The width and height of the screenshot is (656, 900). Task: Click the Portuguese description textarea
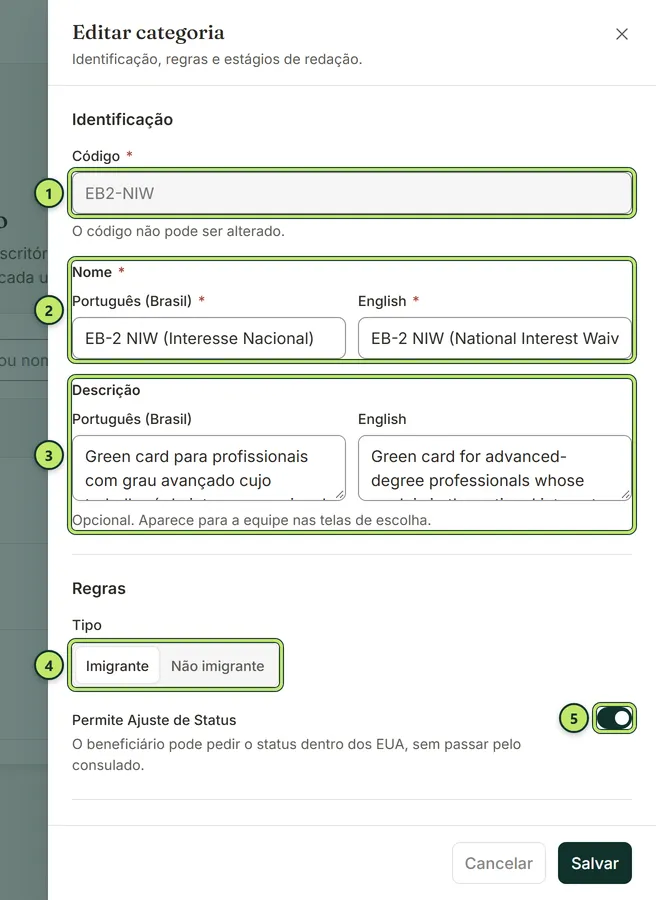coord(209,468)
